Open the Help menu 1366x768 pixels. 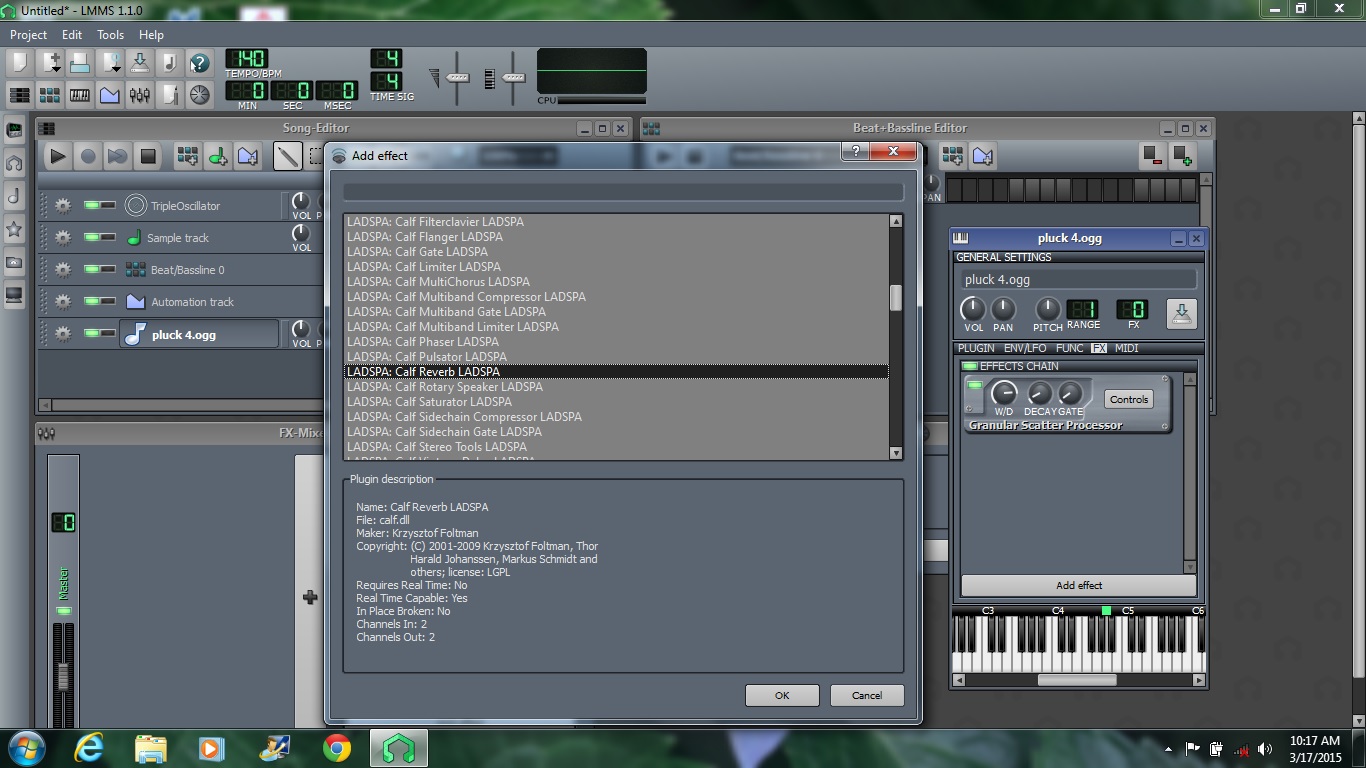click(151, 34)
